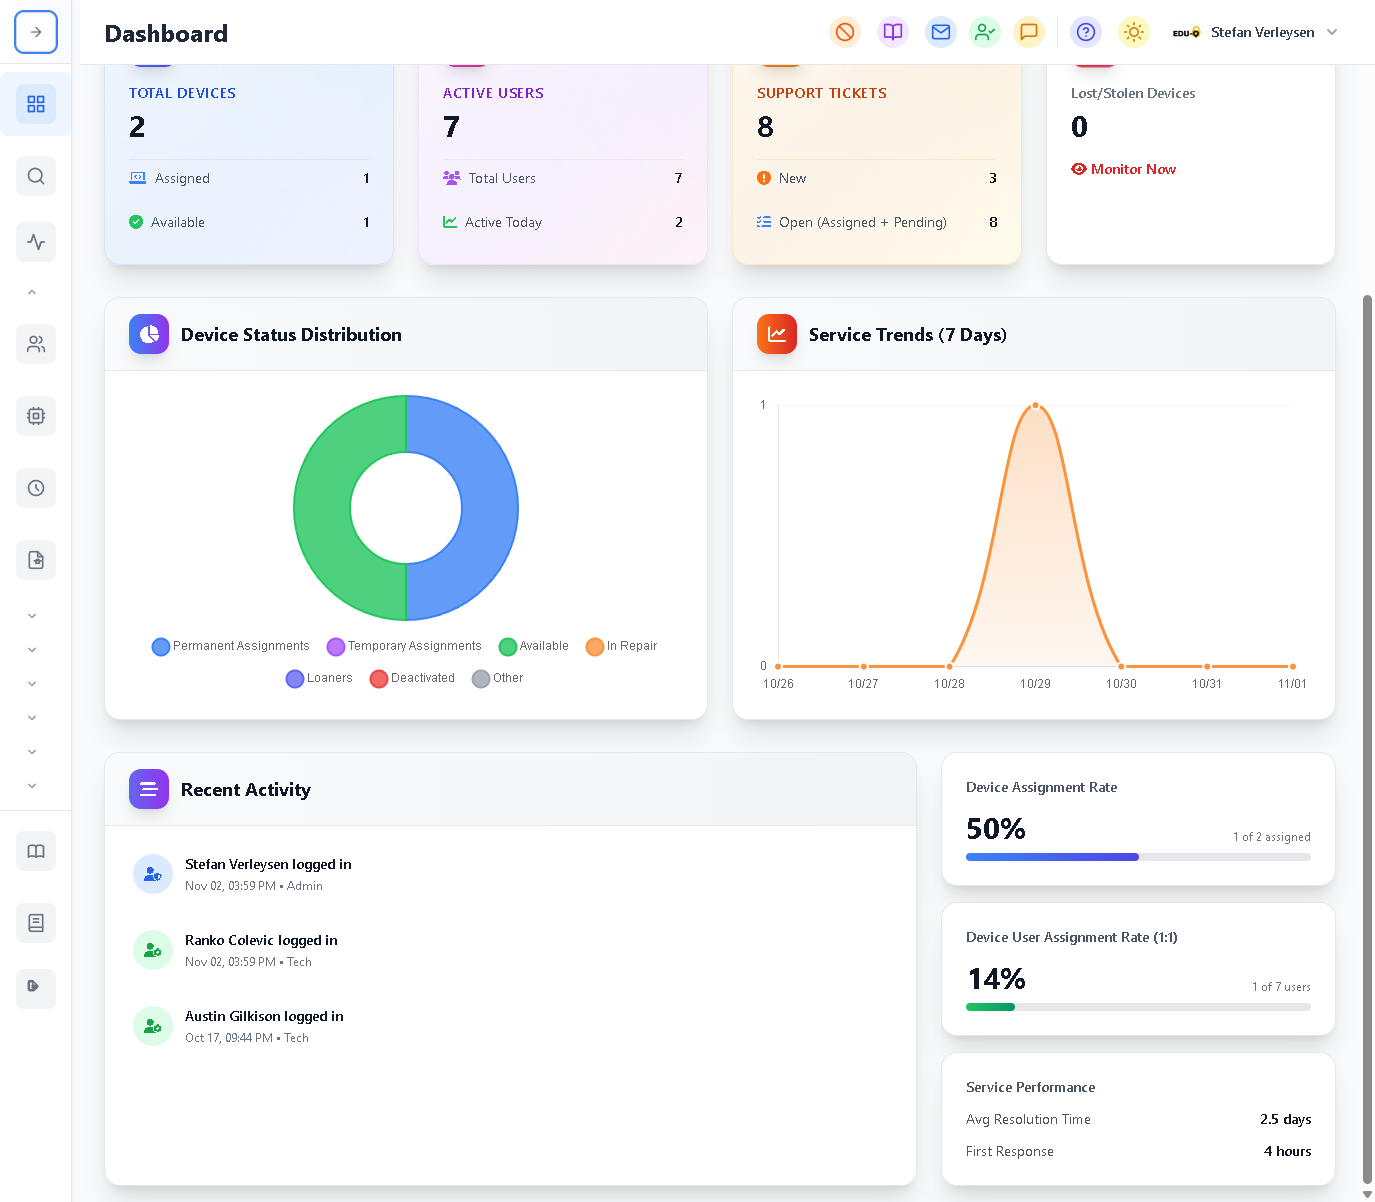1375x1202 pixels.
Task: Open the help question mark icon
Action: click(1085, 32)
